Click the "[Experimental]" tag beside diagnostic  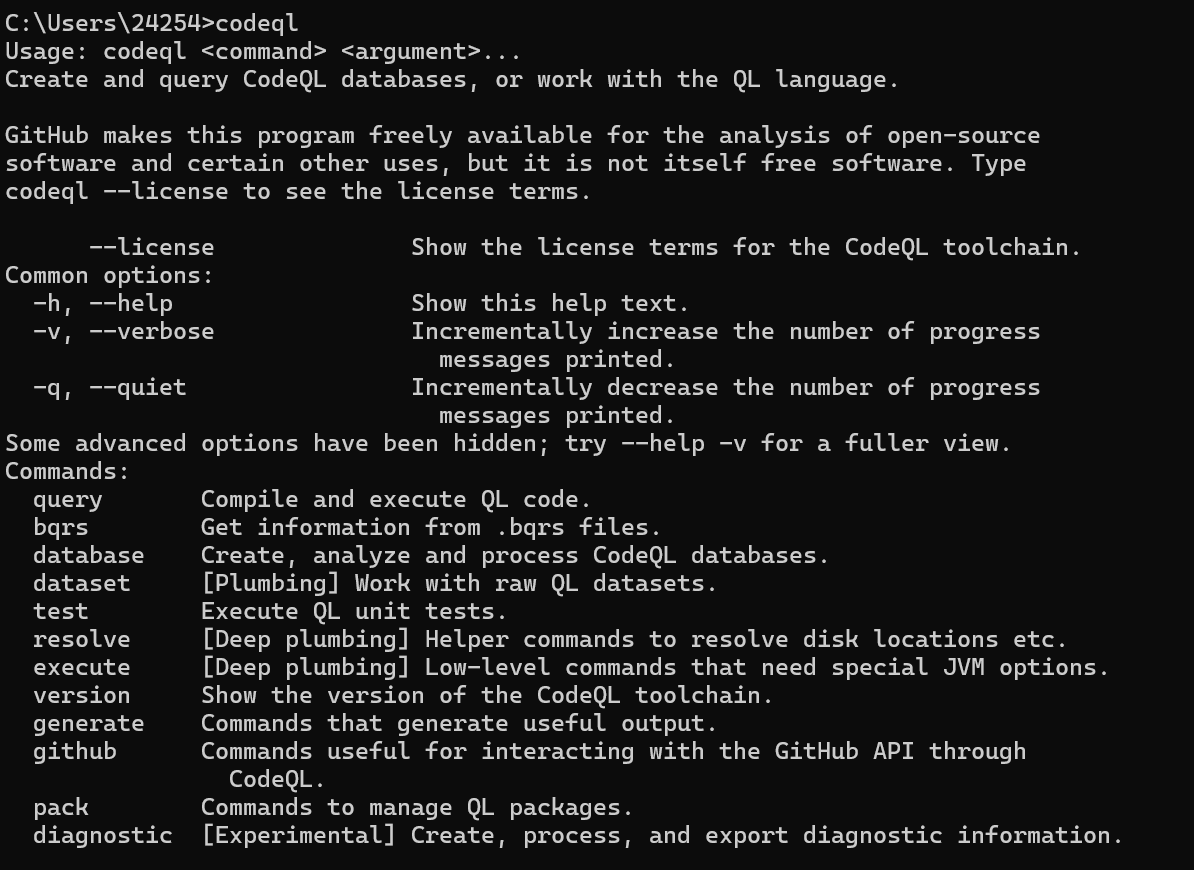[298, 835]
